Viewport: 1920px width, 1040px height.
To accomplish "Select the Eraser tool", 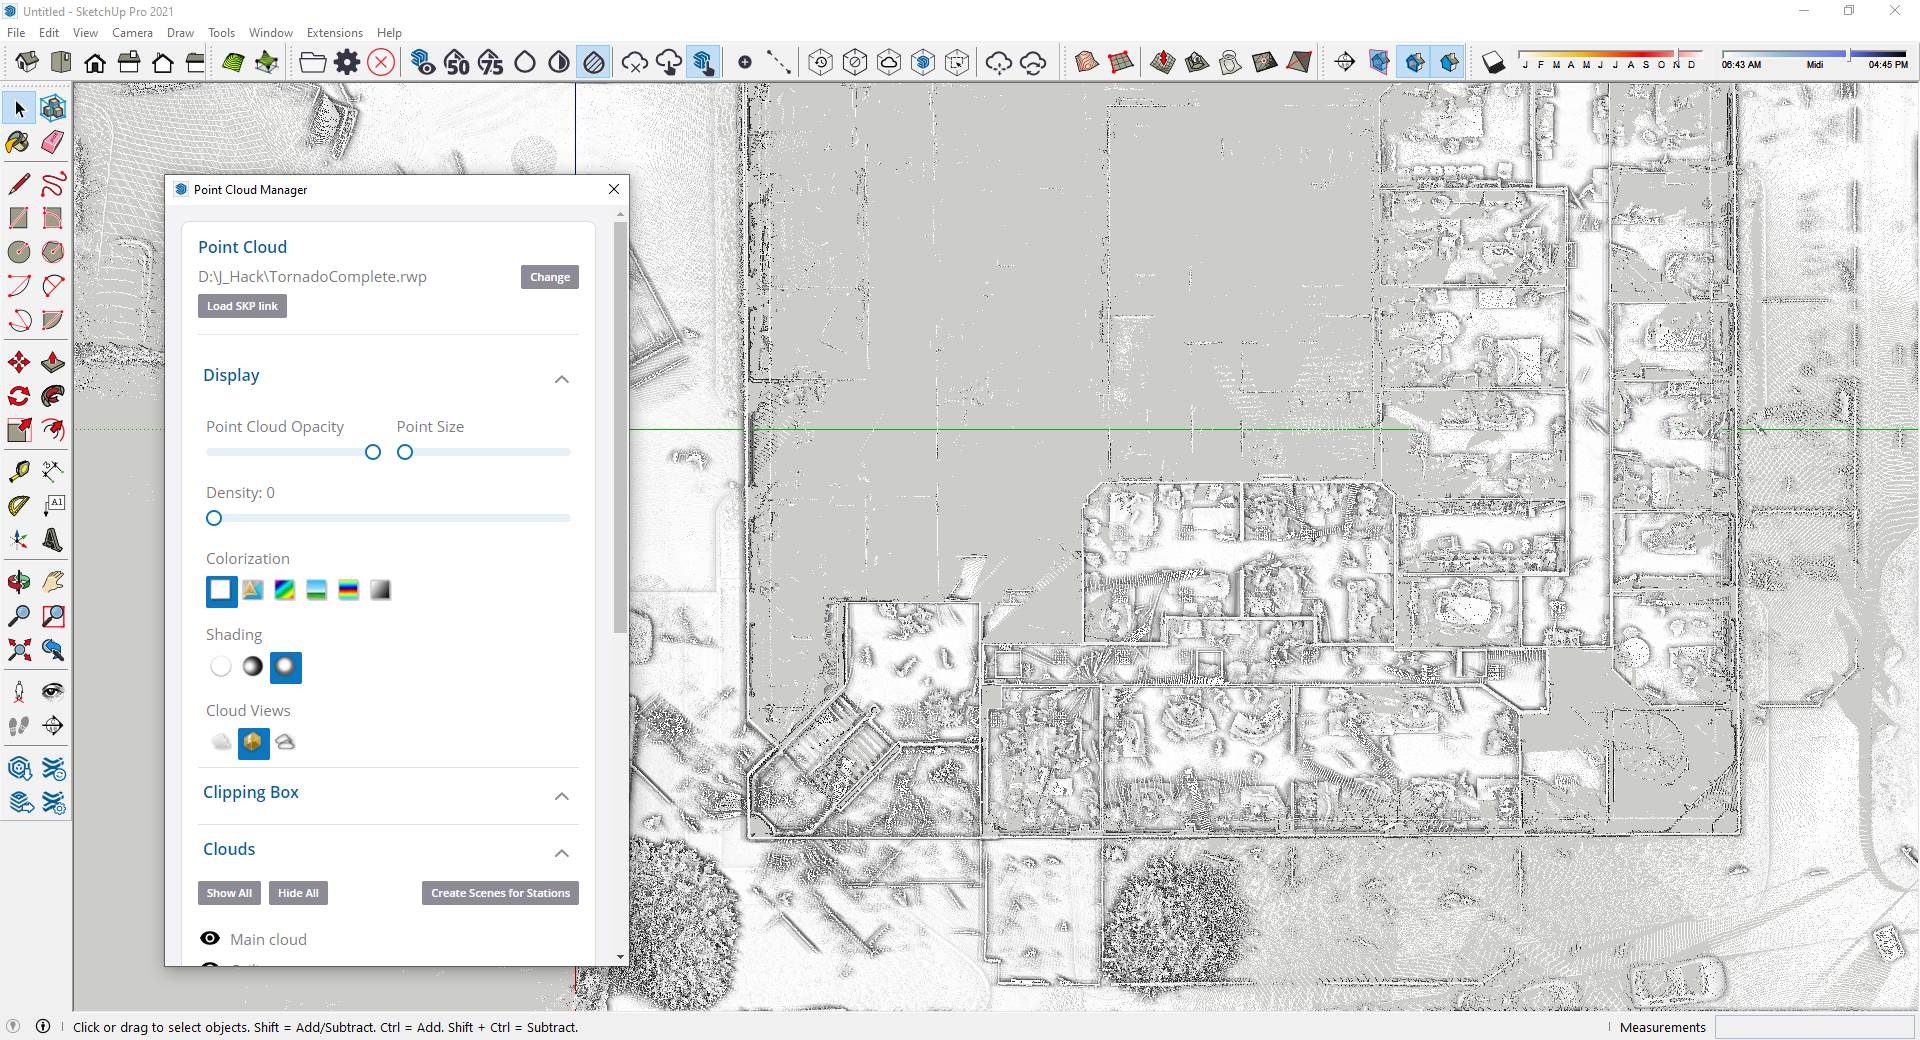I will tap(51, 143).
